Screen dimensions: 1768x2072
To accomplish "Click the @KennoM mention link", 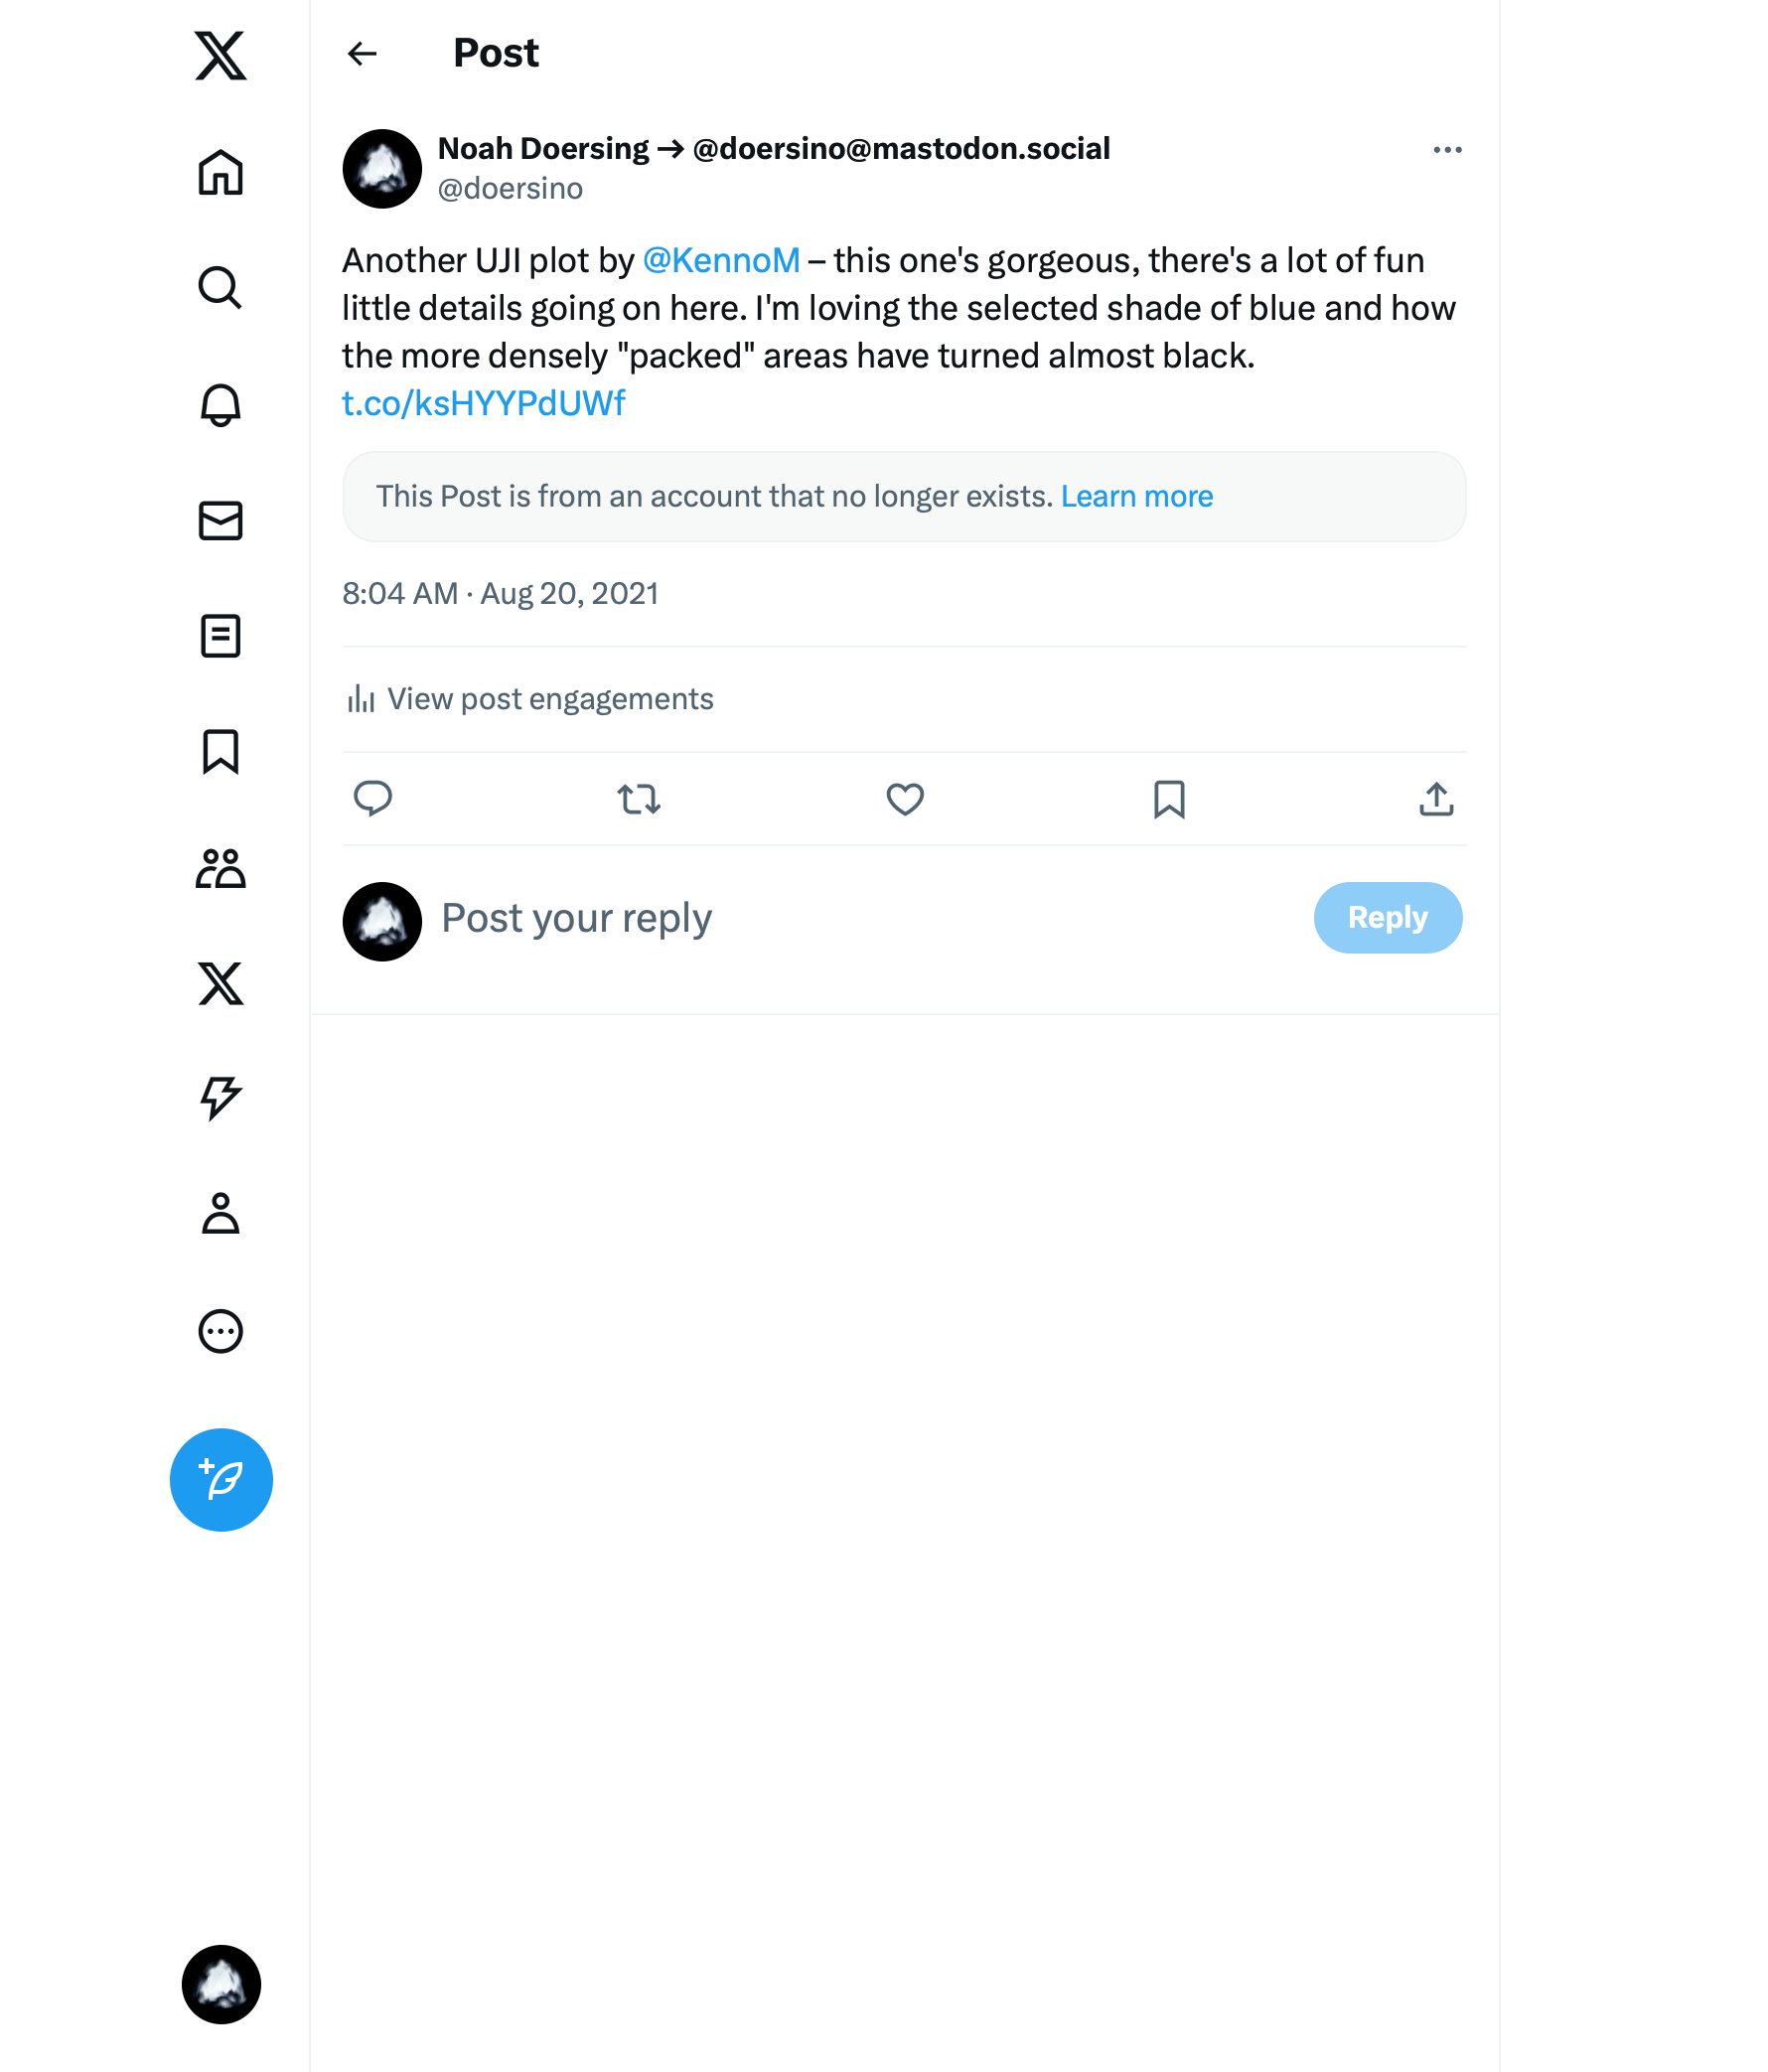I will click(x=721, y=261).
